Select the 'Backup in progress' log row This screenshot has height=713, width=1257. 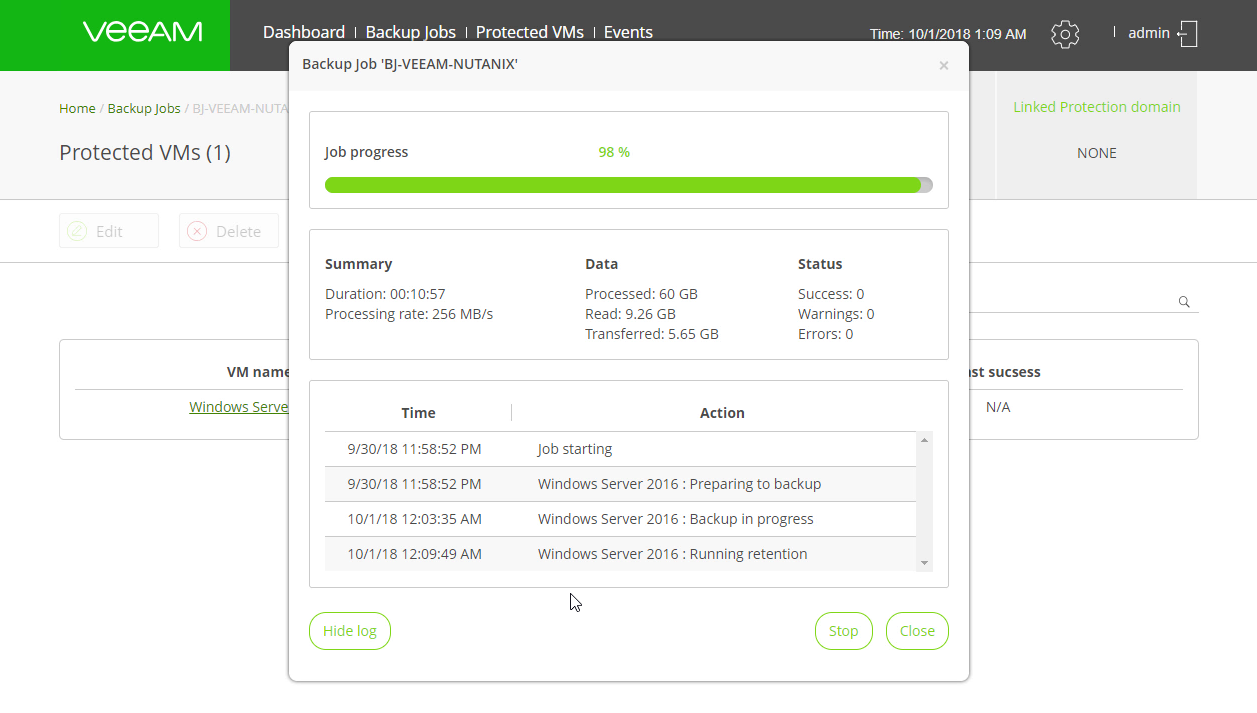[x=620, y=519]
